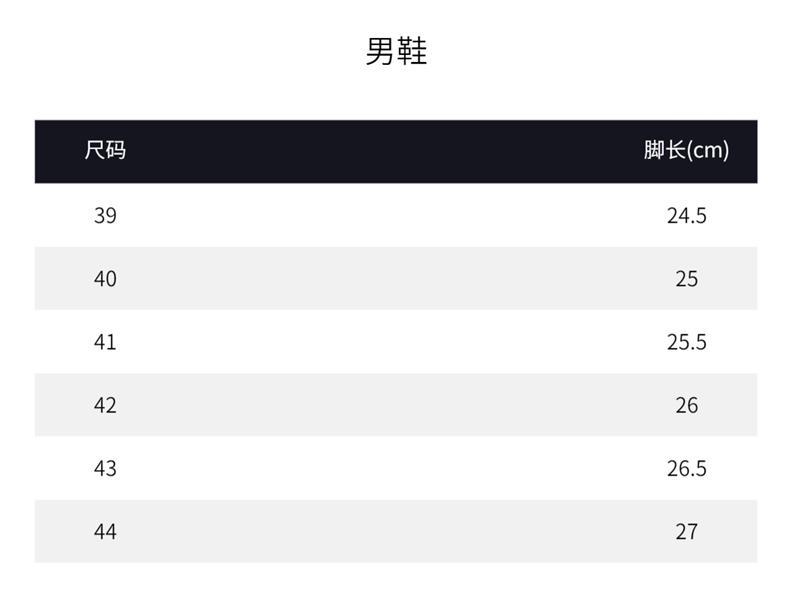Screen dimensions: 790x595
Task: Click the 27 foot length value
Action: pyautogui.click(x=686, y=531)
